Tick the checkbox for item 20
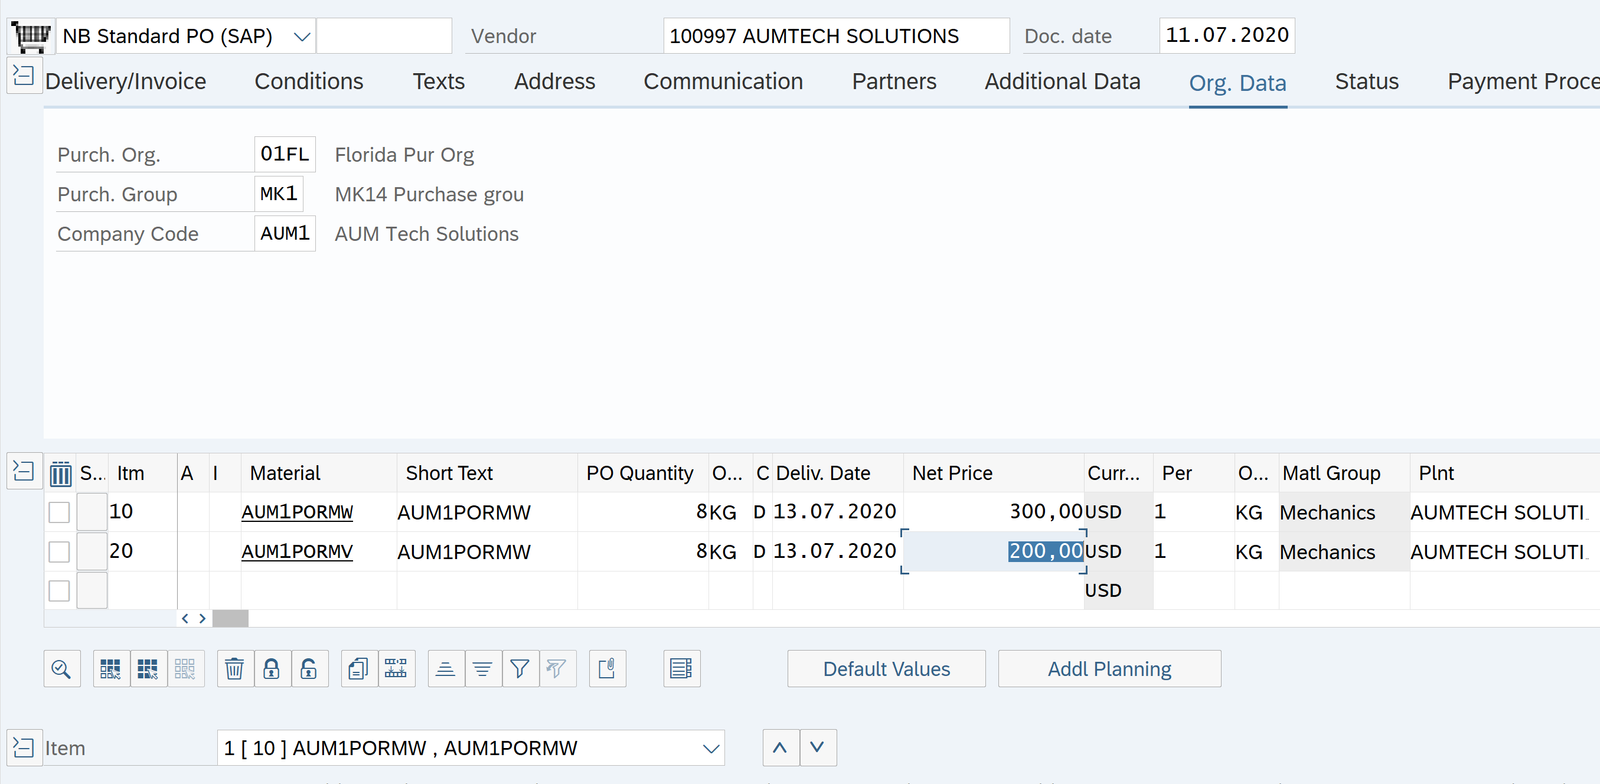Screen dimensions: 1600x784 [59, 552]
